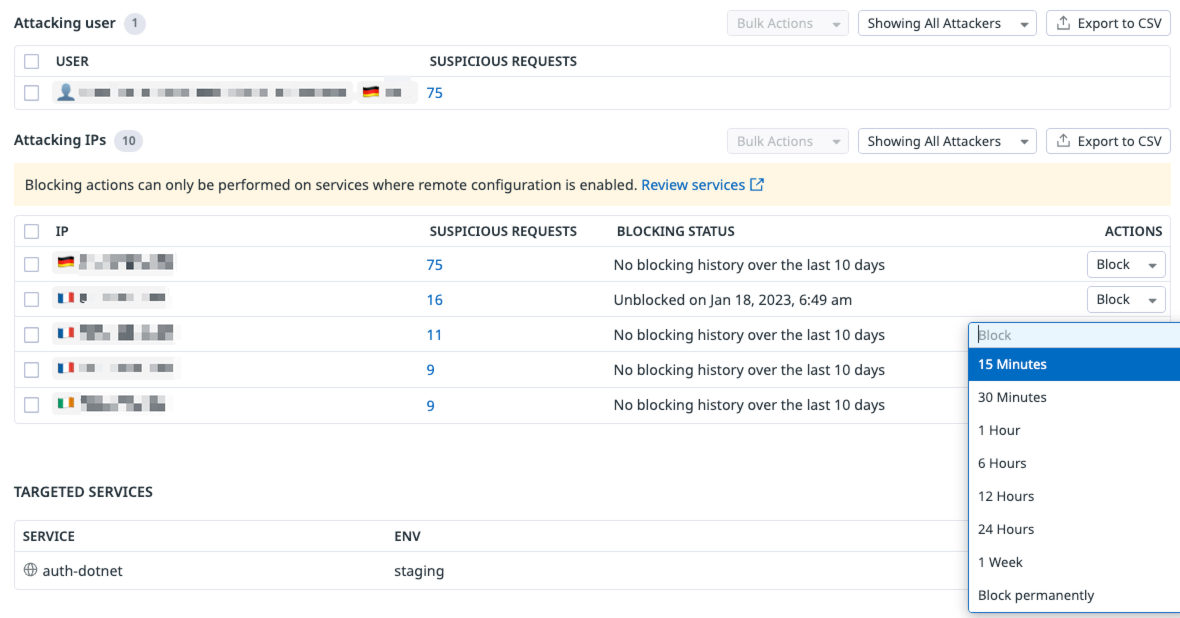Open the Review services link

692,185
